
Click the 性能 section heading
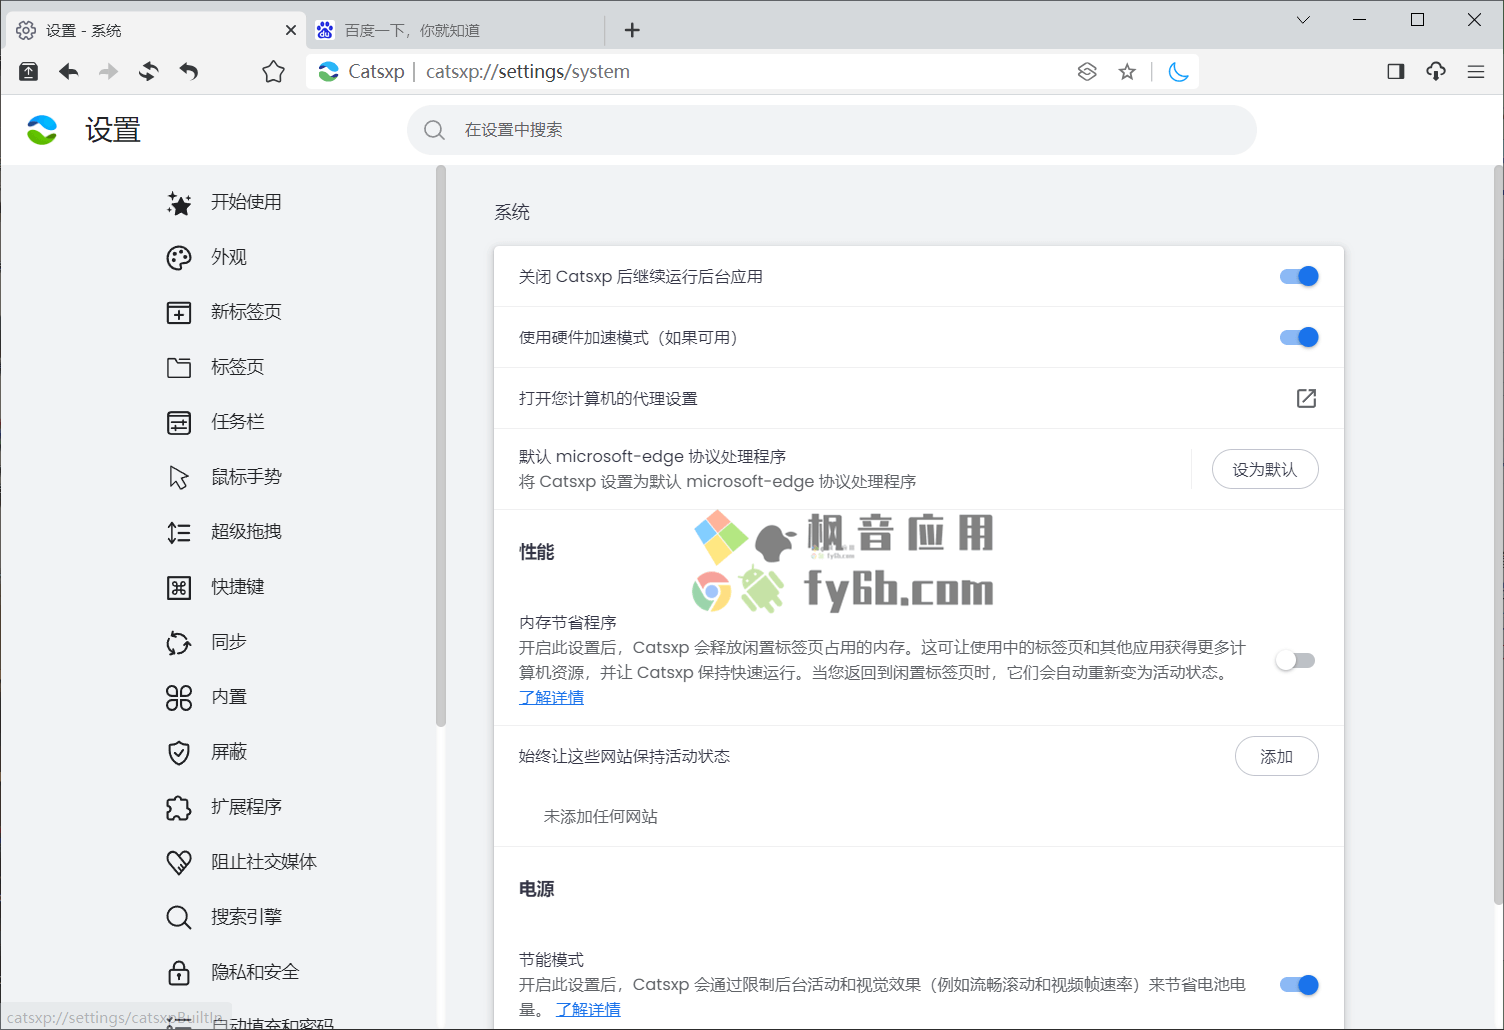(536, 552)
